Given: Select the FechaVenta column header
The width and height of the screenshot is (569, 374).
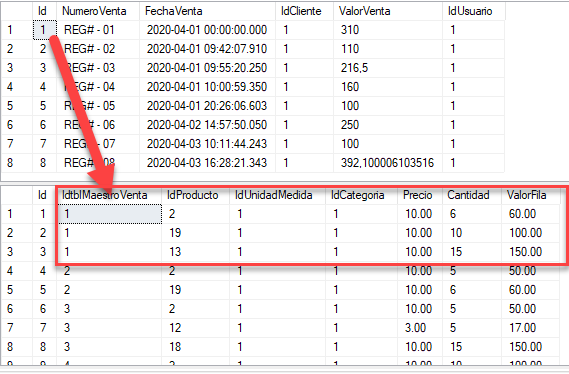Looking at the screenshot, I should (208, 11).
